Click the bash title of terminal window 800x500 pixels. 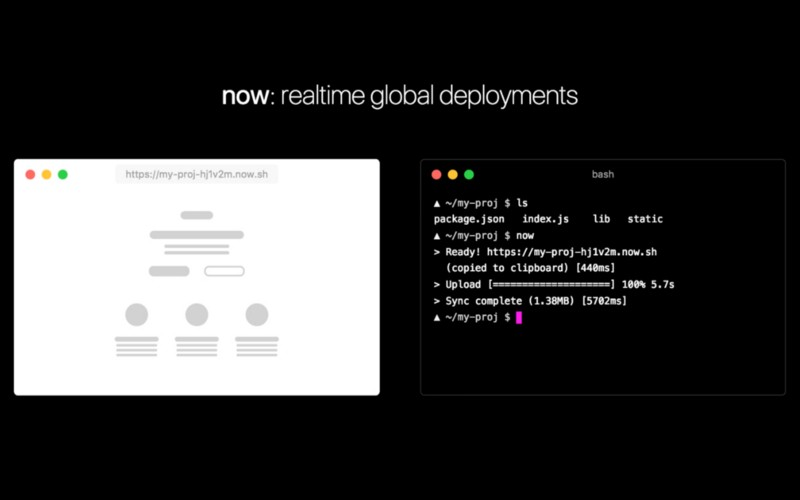coord(603,174)
